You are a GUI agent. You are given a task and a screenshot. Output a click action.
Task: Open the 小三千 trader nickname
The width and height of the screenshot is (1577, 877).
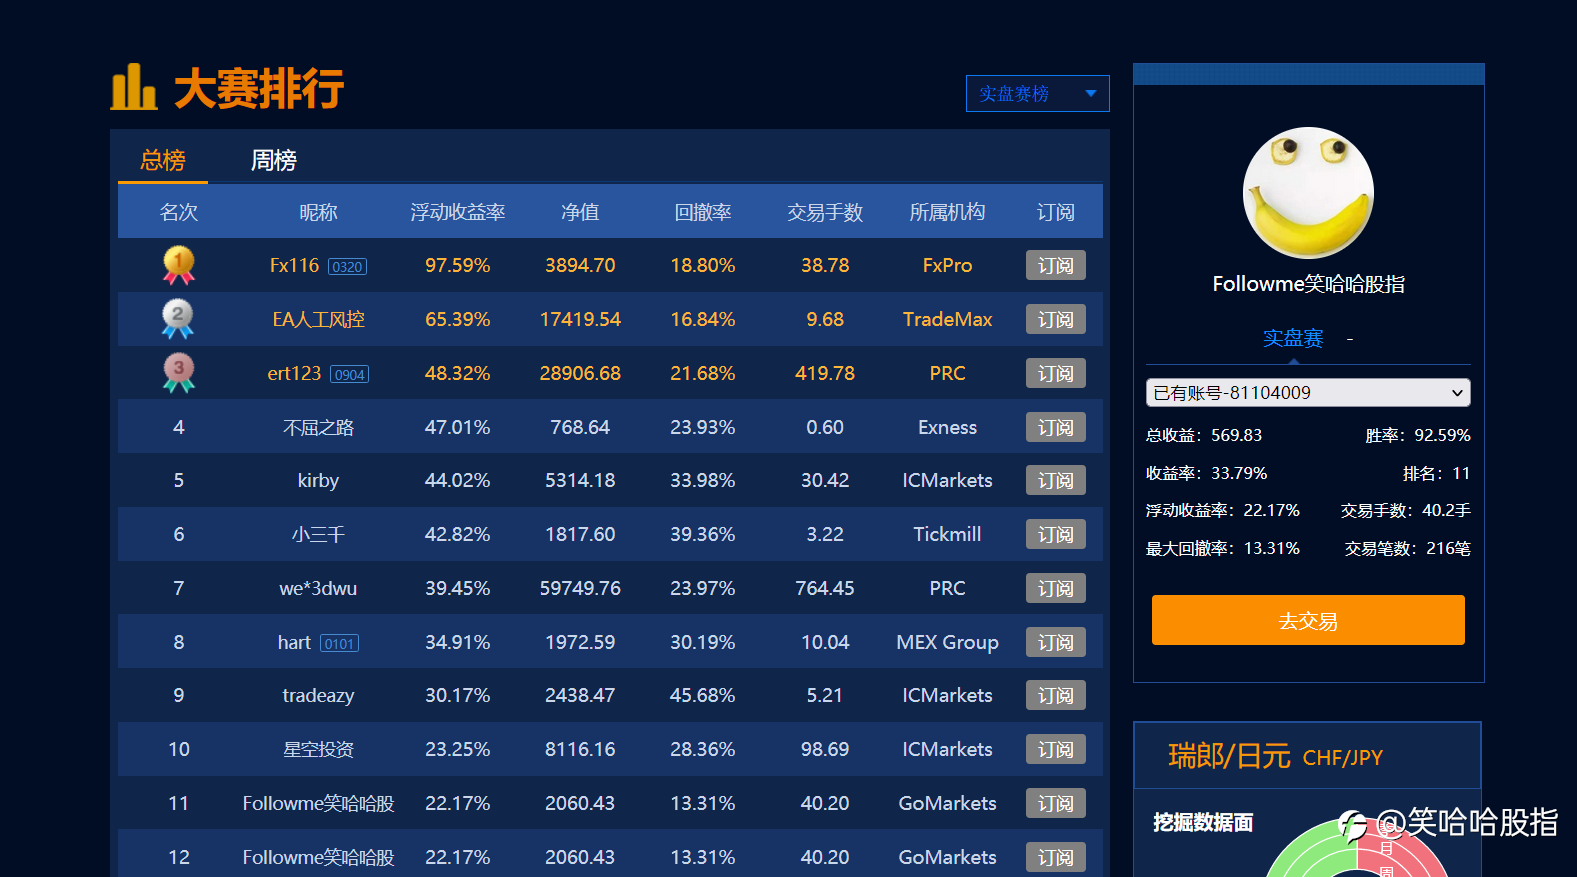[x=318, y=534]
